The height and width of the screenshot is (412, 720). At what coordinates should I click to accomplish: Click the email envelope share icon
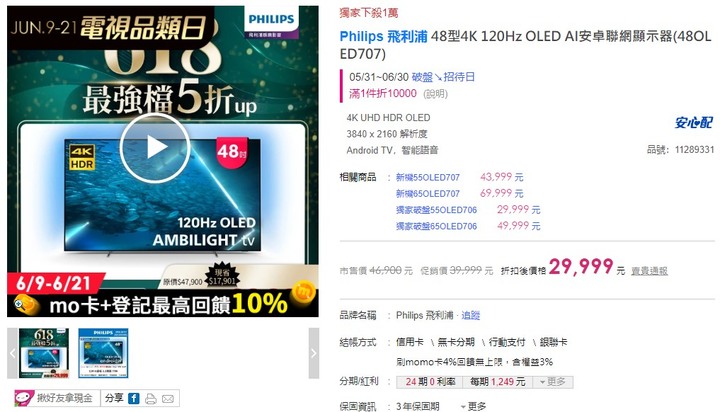pyautogui.click(x=168, y=399)
